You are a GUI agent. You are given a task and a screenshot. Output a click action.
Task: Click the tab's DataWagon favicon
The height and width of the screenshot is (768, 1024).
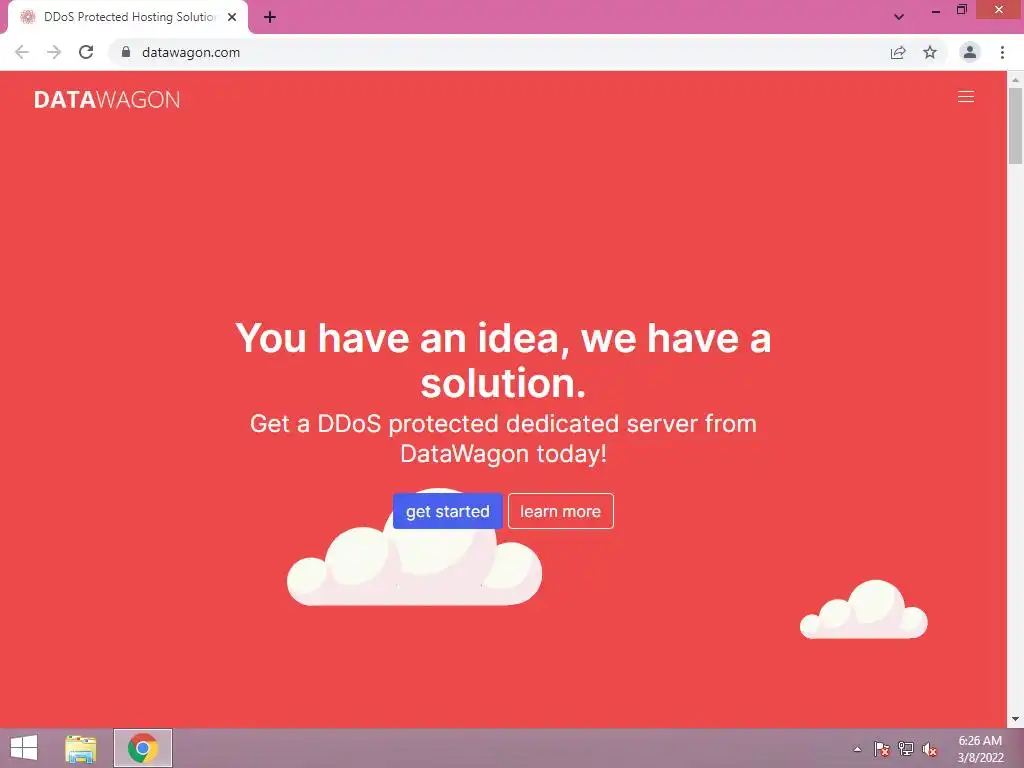click(27, 17)
